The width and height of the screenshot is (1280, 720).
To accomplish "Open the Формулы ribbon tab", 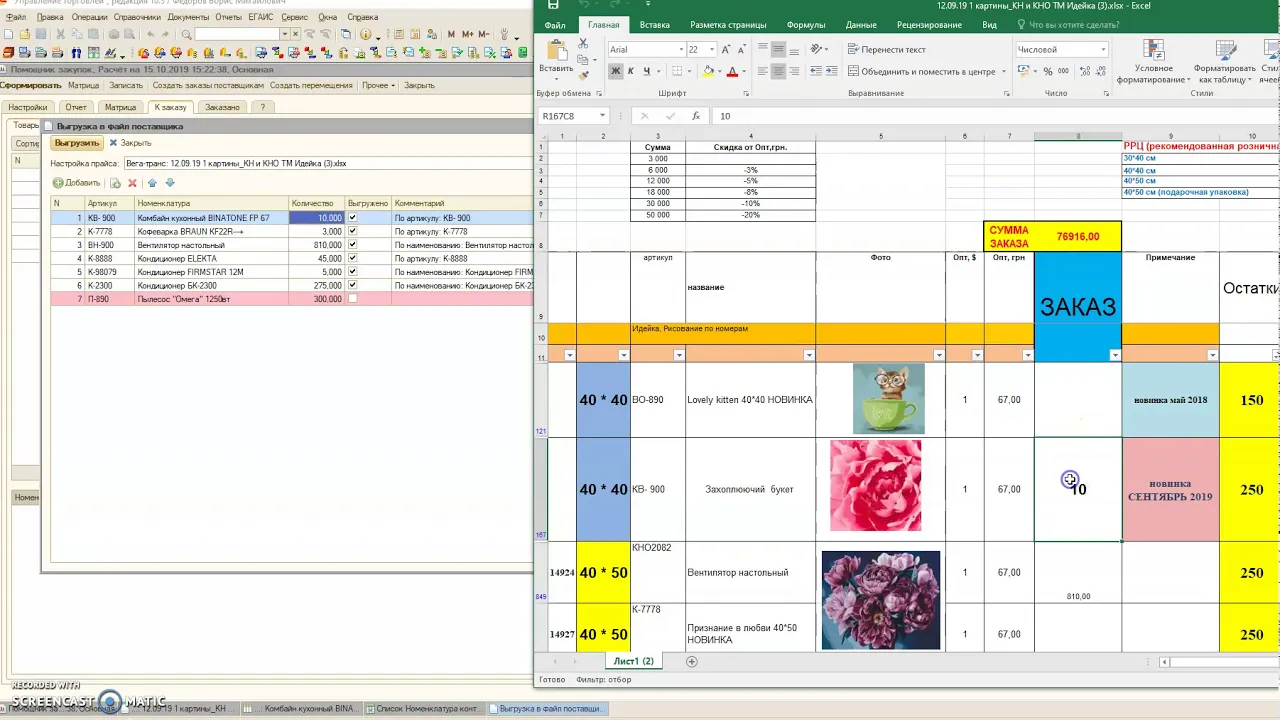I will (x=806, y=25).
